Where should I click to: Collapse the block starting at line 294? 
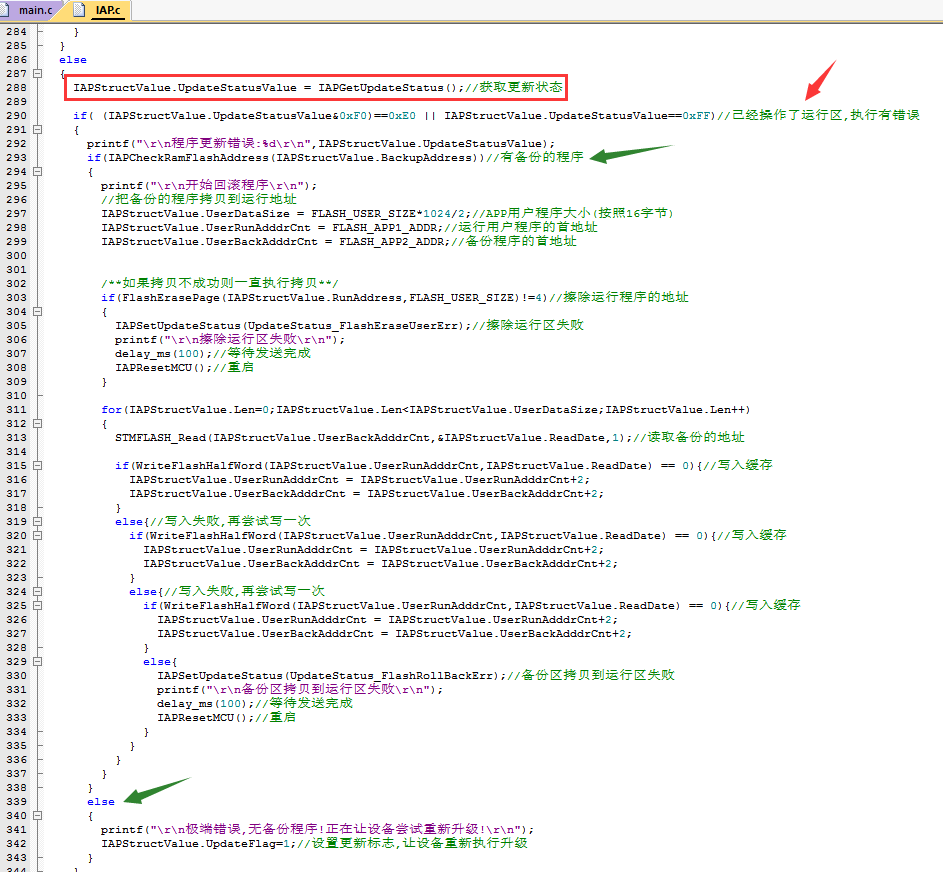(x=37, y=172)
